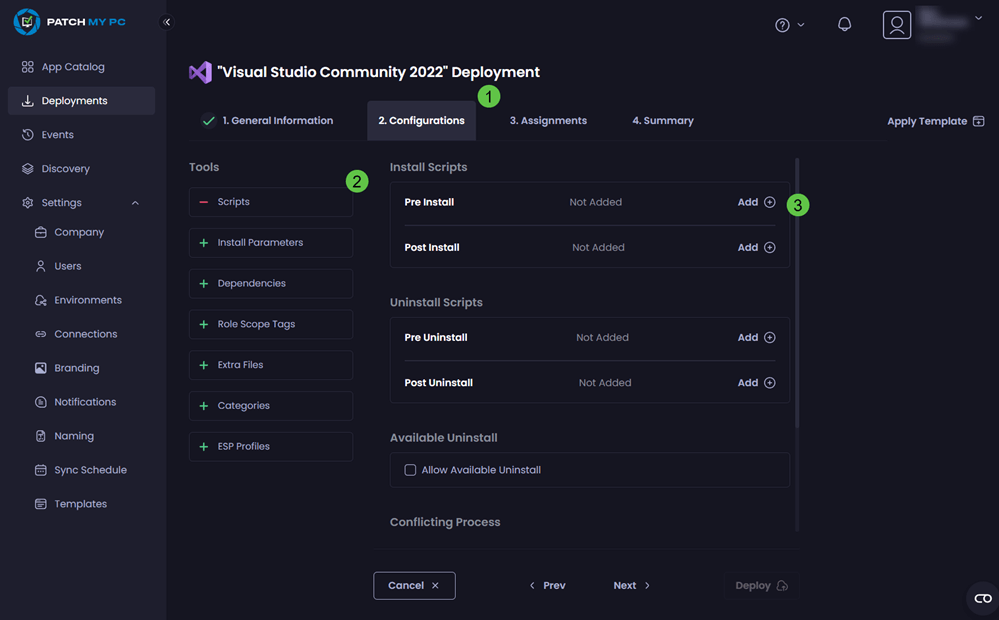
Task: Enable Allow Available Uninstall checkbox
Action: [410, 470]
